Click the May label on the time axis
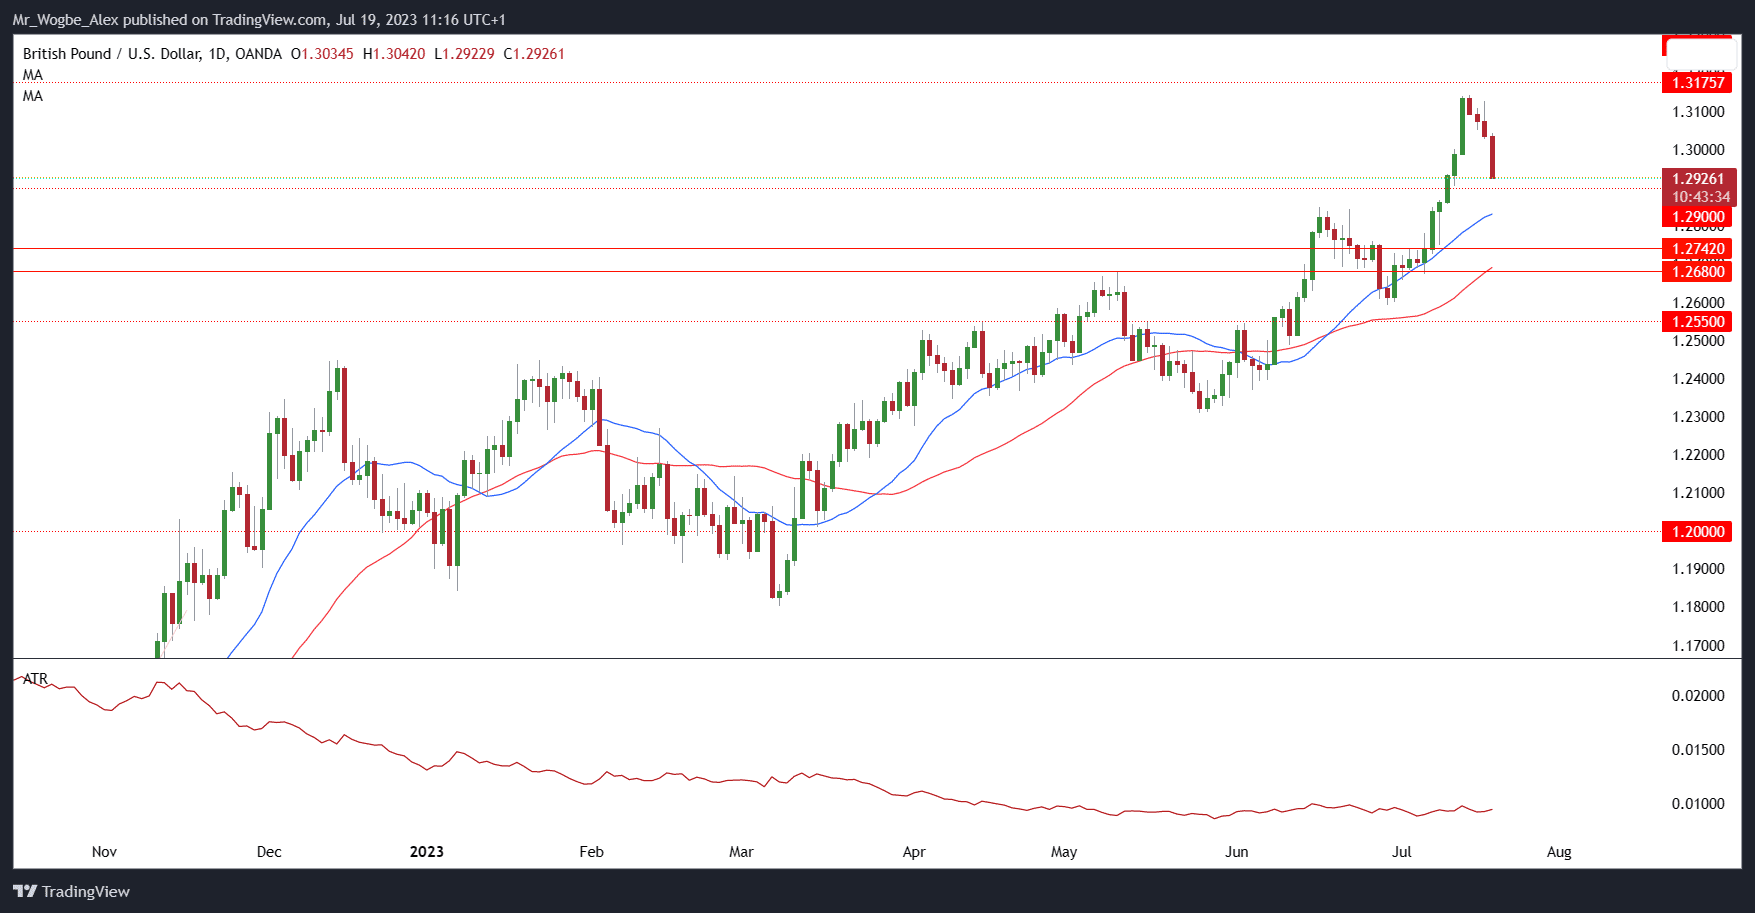1755x913 pixels. coord(1064,852)
